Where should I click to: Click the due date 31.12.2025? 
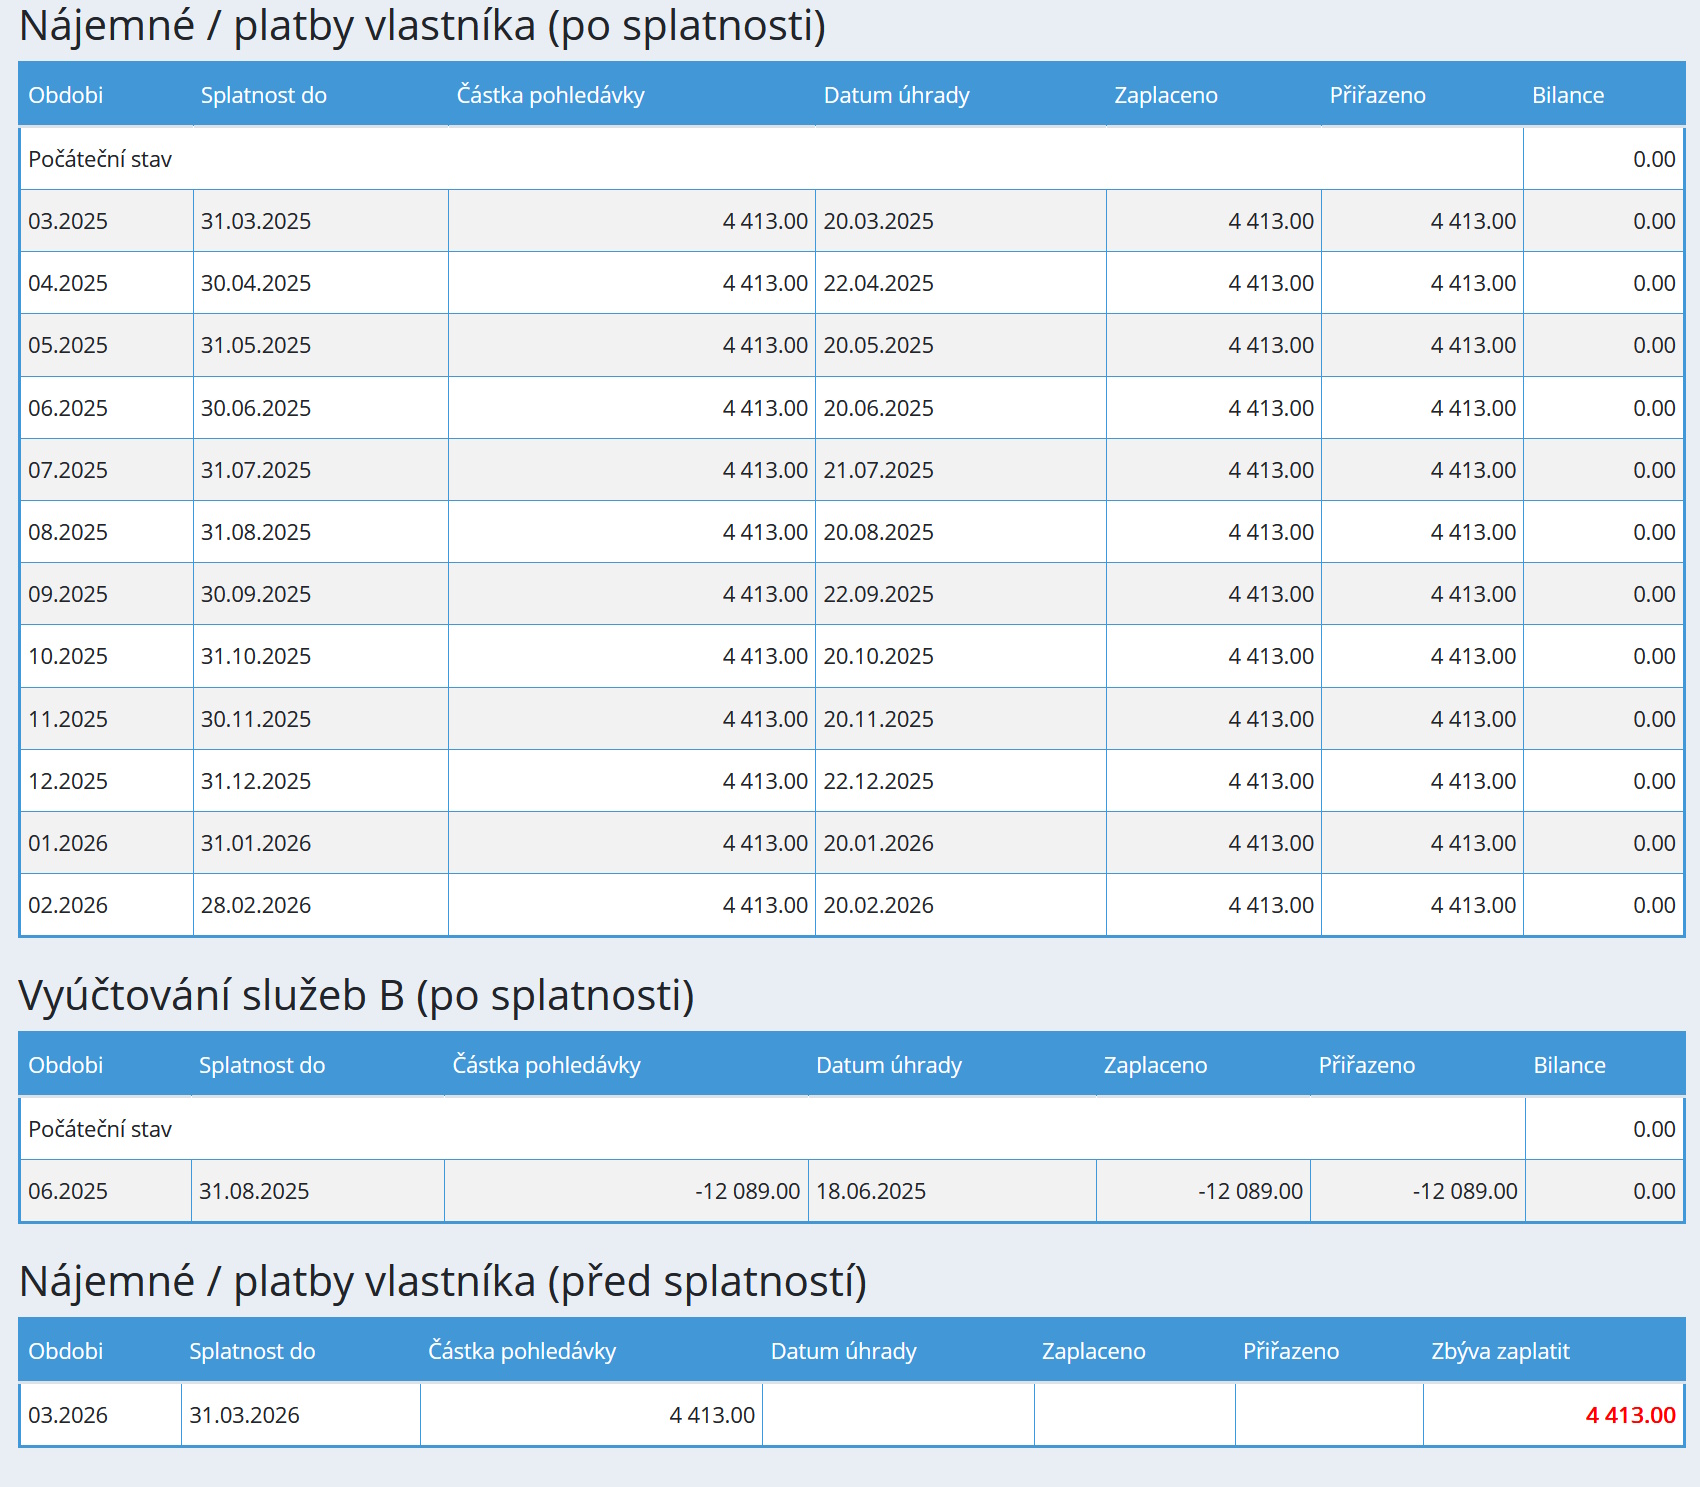point(256,781)
